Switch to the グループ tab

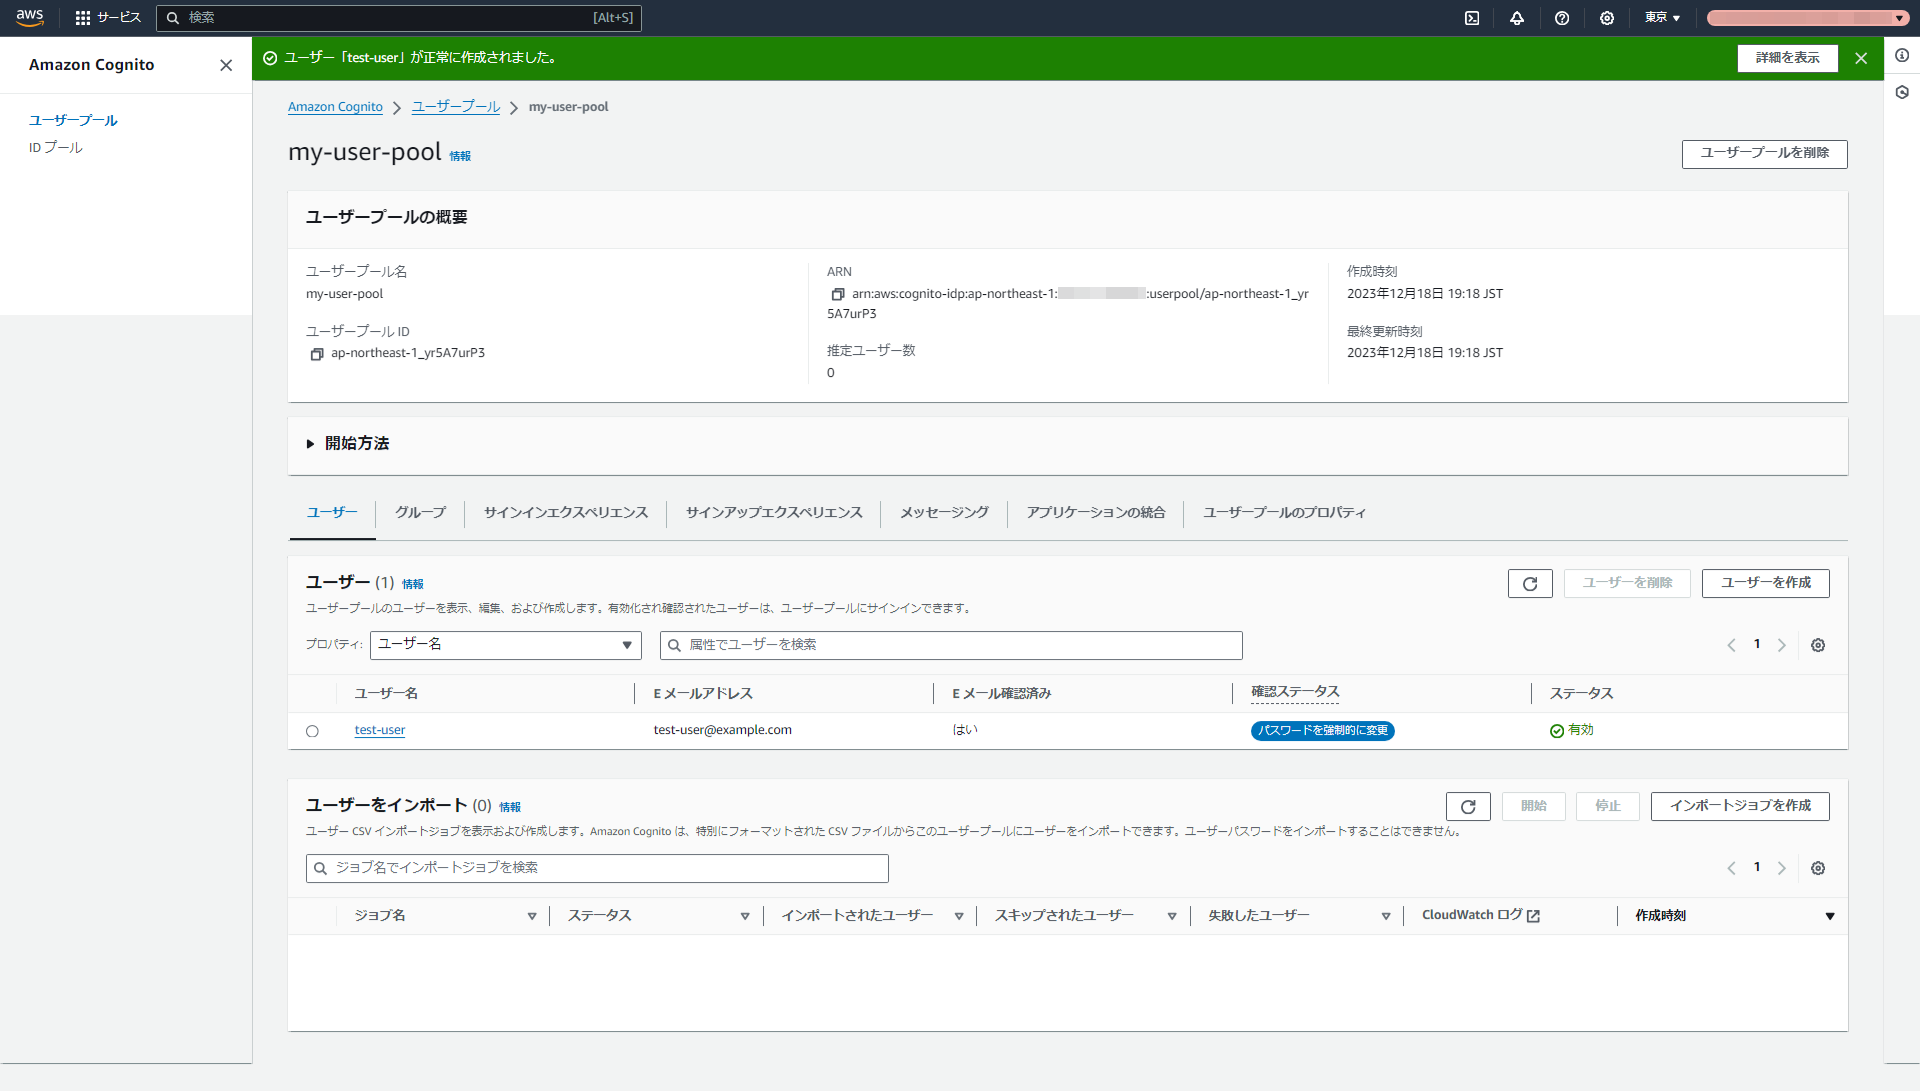coord(419,512)
